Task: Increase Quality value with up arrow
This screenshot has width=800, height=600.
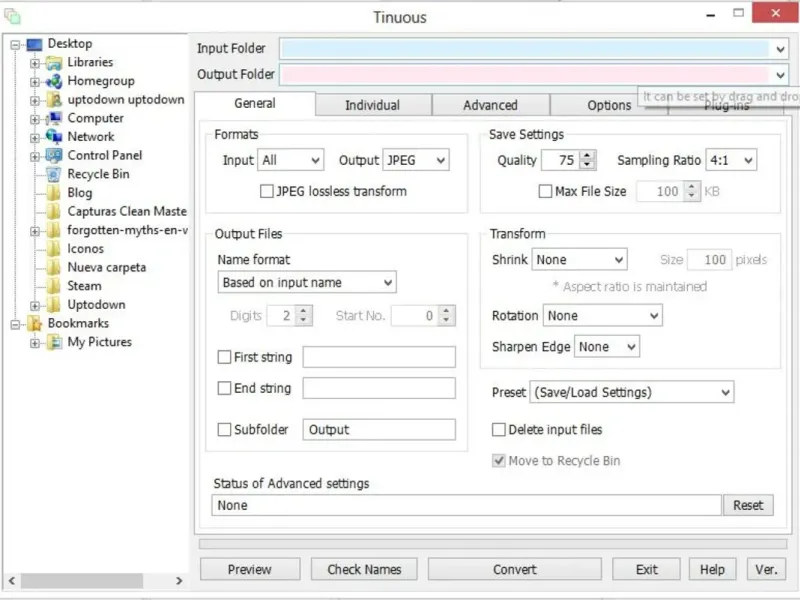Action: [588, 155]
